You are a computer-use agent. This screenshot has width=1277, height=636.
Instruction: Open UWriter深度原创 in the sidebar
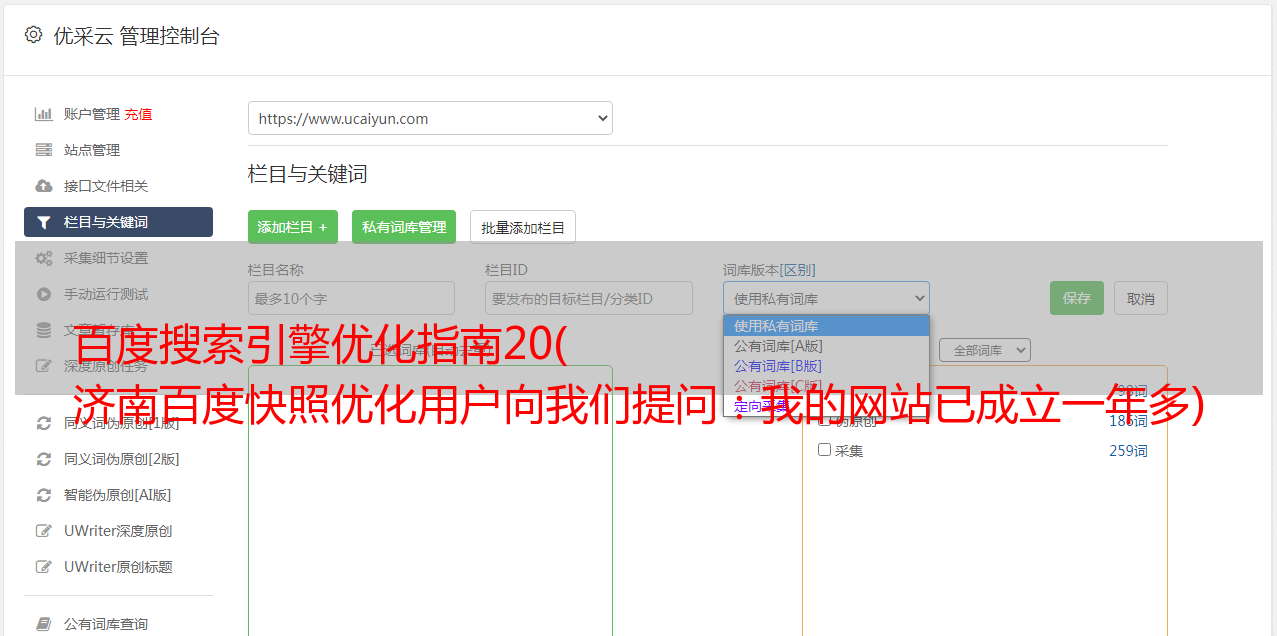(x=118, y=531)
